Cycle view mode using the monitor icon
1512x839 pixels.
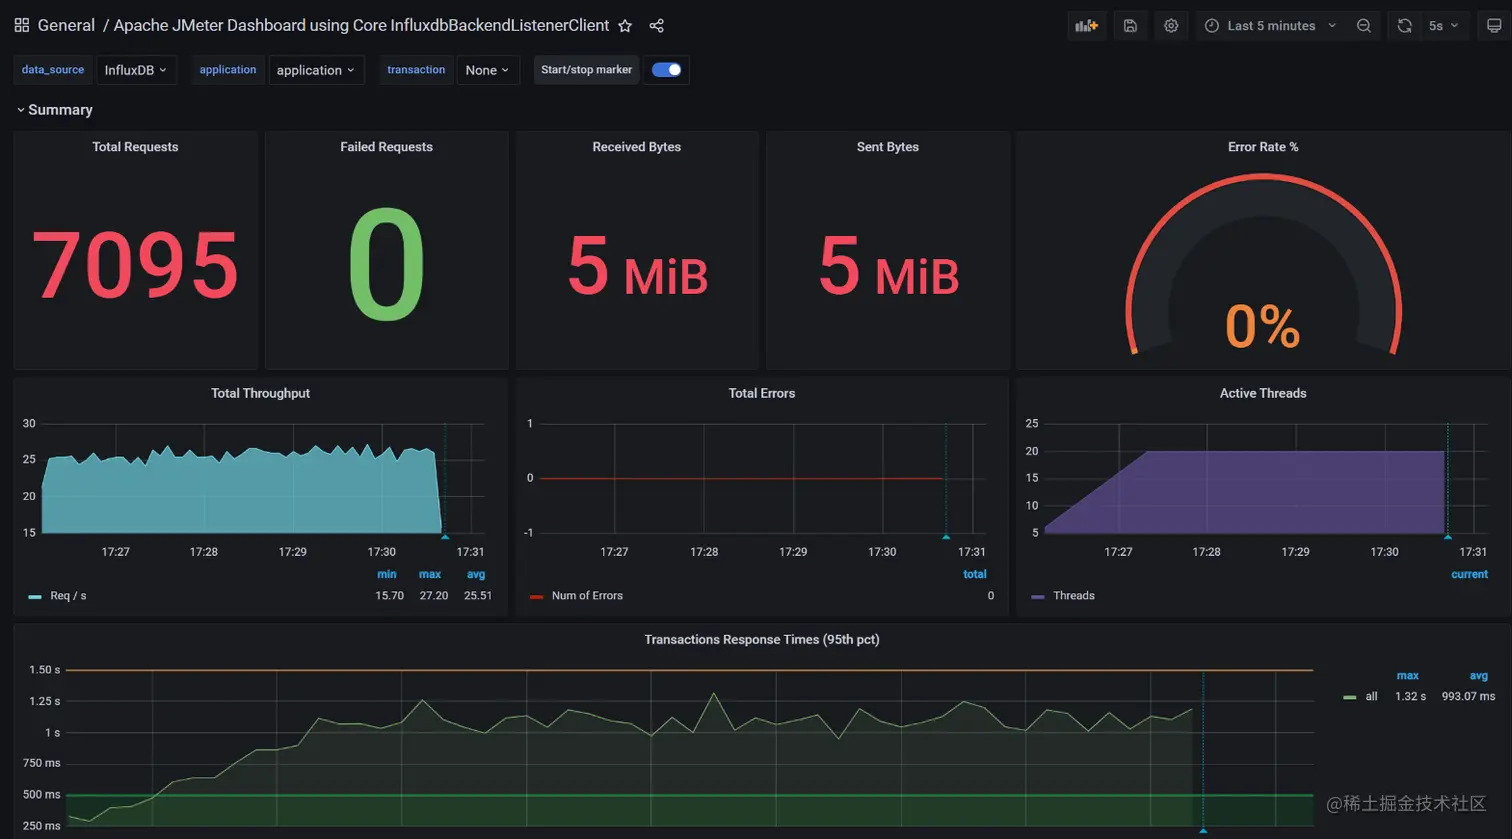pyautogui.click(x=1494, y=26)
